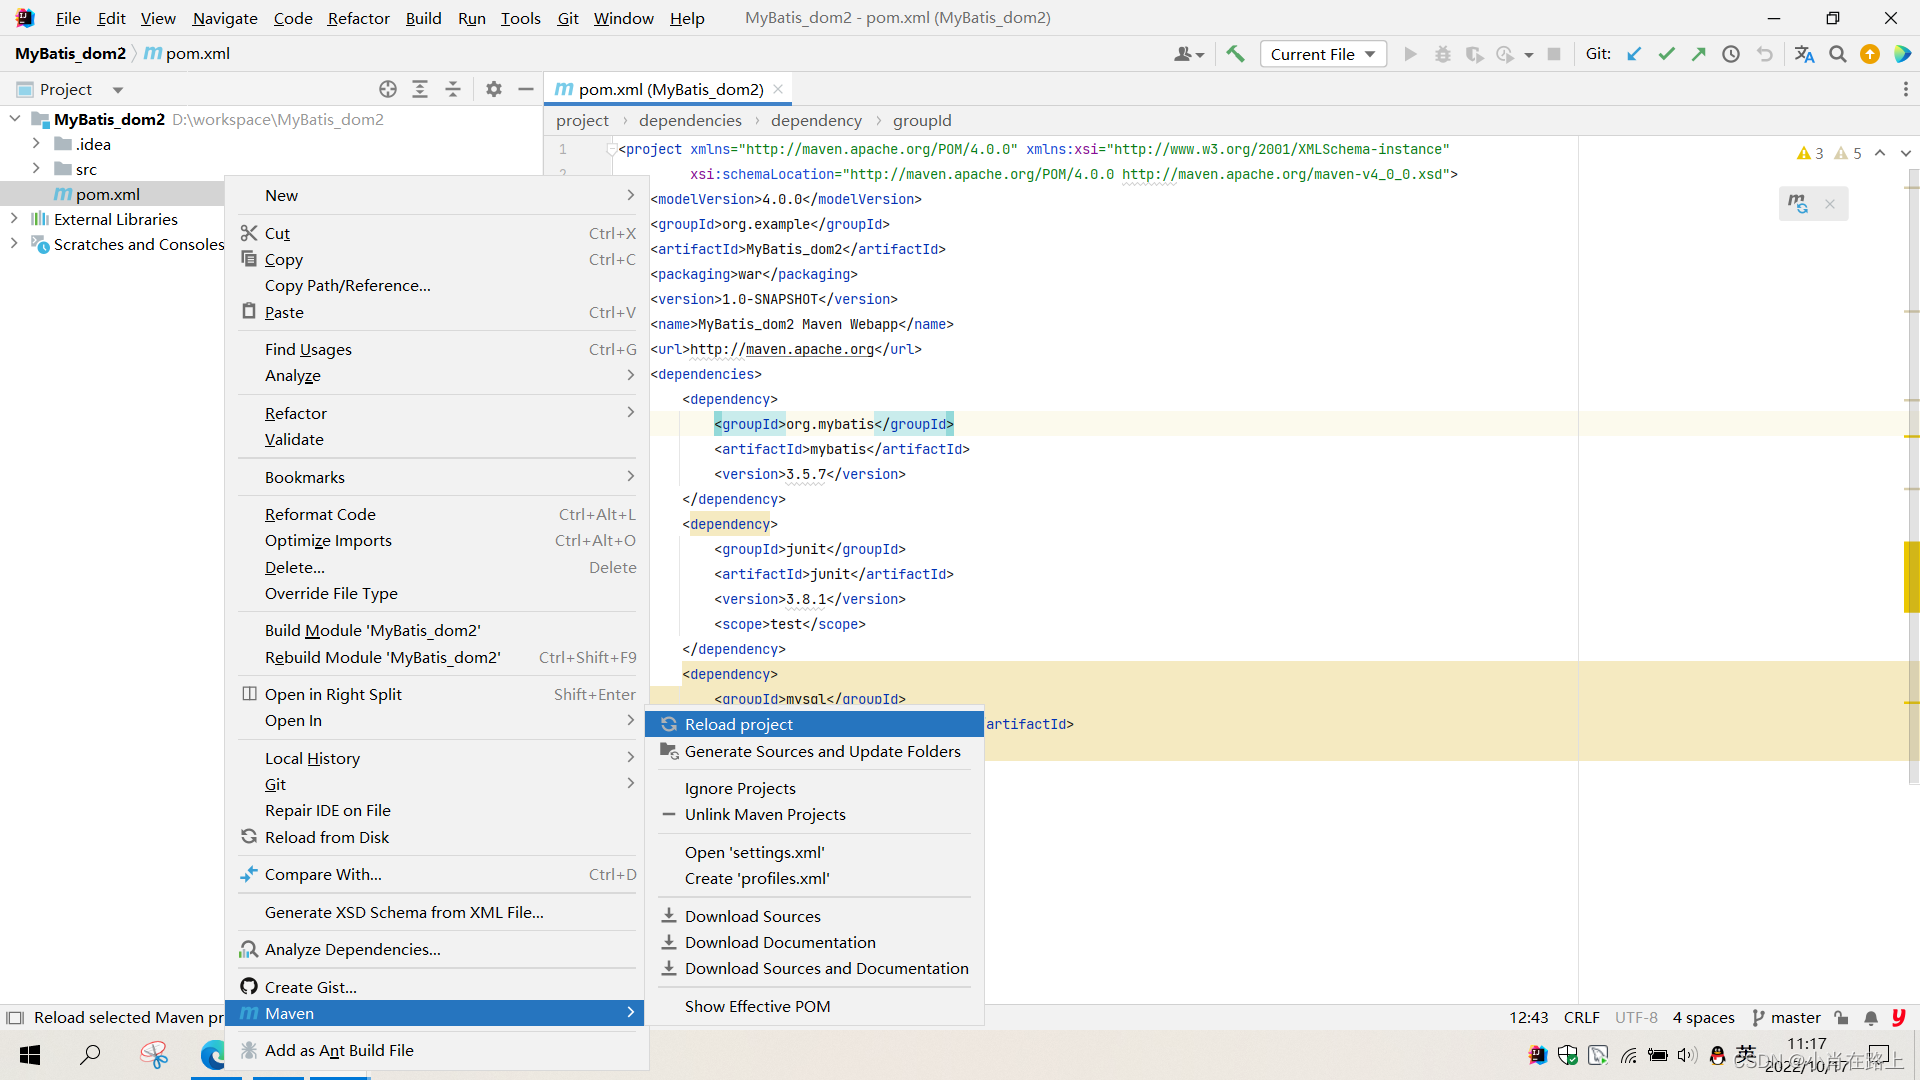The width and height of the screenshot is (1920, 1080).
Task: Click select opened file target icon
Action: 388,89
